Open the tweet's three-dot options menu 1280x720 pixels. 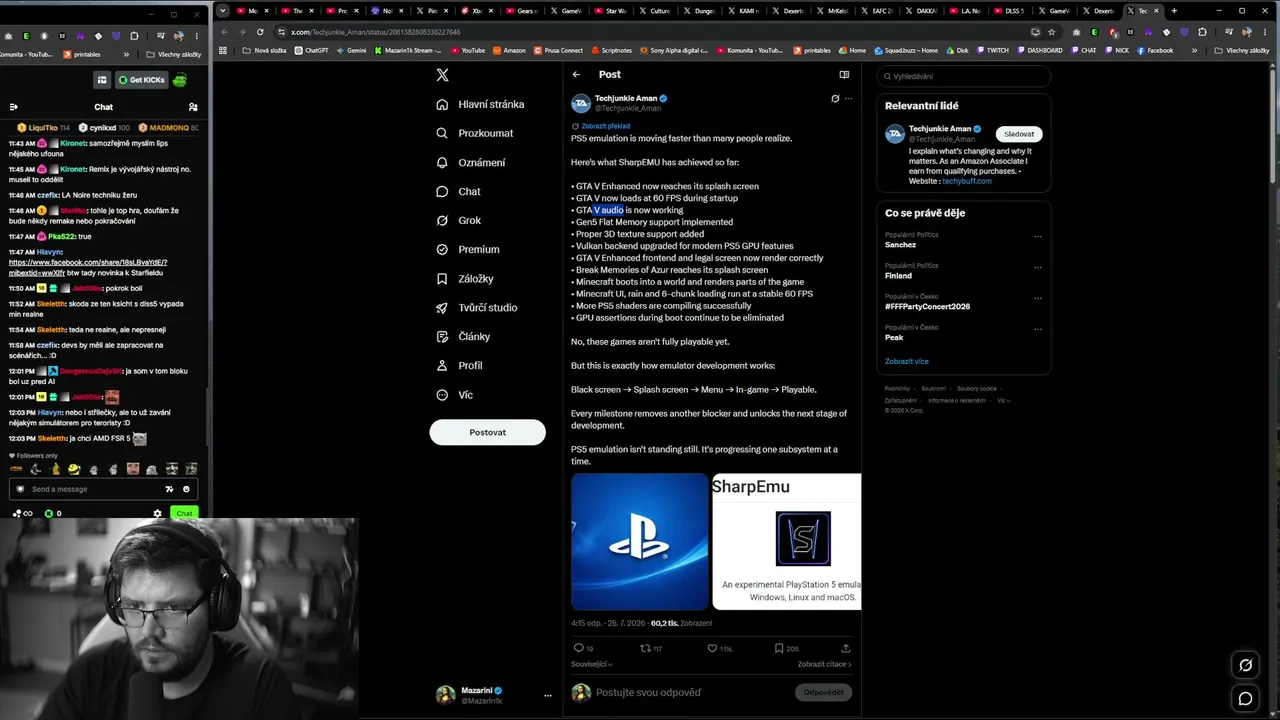pyautogui.click(x=849, y=99)
